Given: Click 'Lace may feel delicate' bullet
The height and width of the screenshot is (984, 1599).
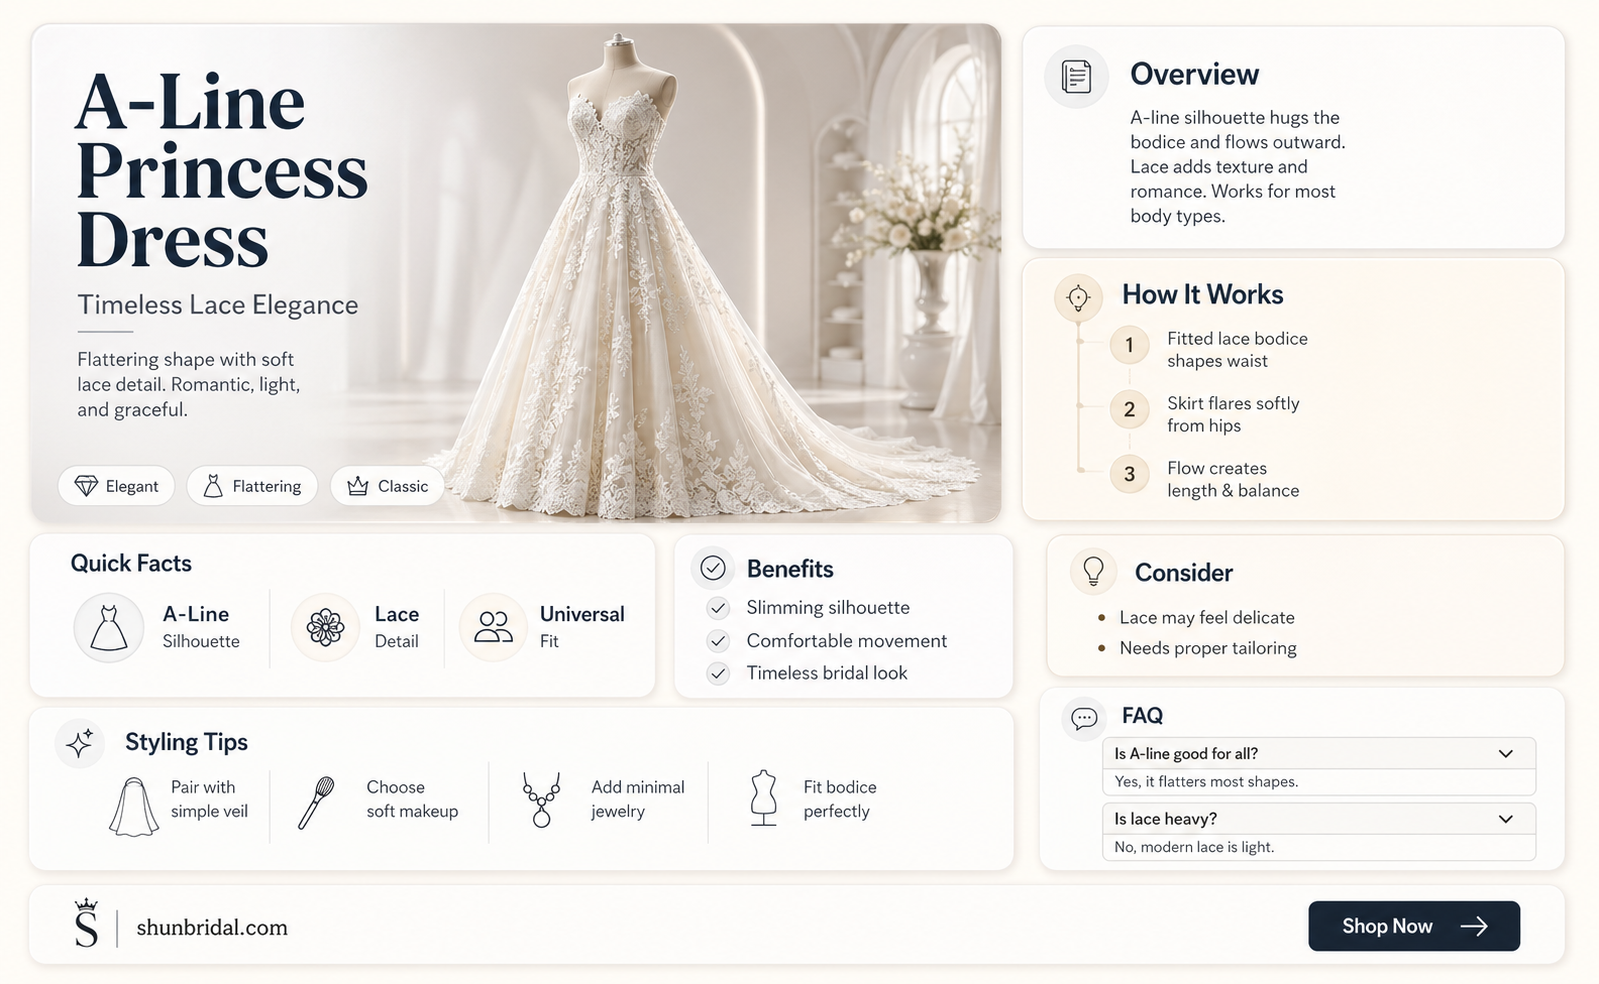Looking at the screenshot, I should [x=1207, y=618].
